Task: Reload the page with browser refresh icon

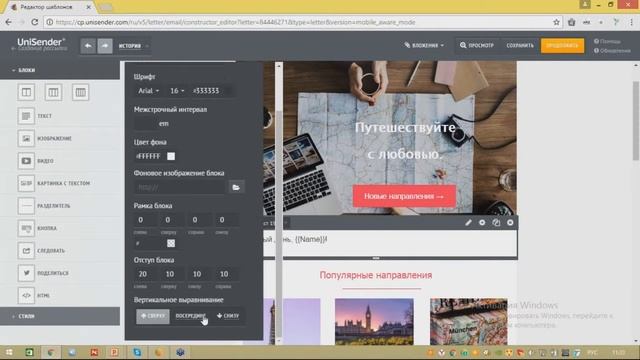Action: [x=35, y=22]
